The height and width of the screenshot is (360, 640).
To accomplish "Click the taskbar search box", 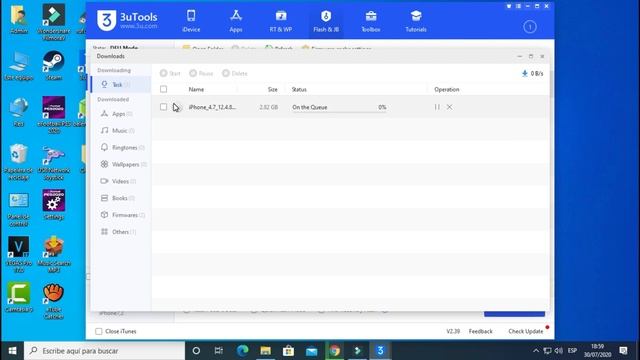I will (x=104, y=351).
